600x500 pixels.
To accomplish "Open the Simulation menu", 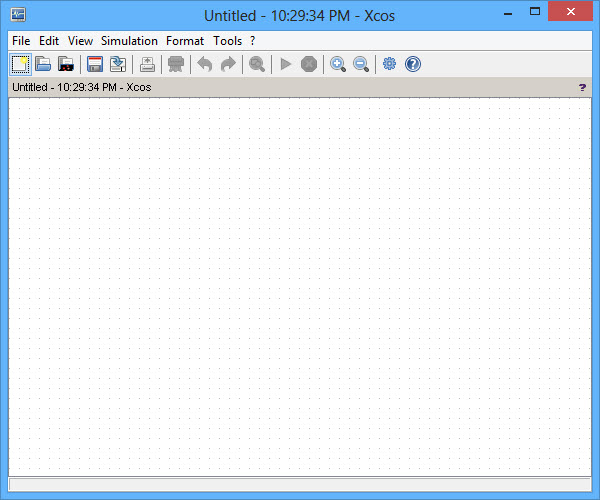I will point(129,41).
